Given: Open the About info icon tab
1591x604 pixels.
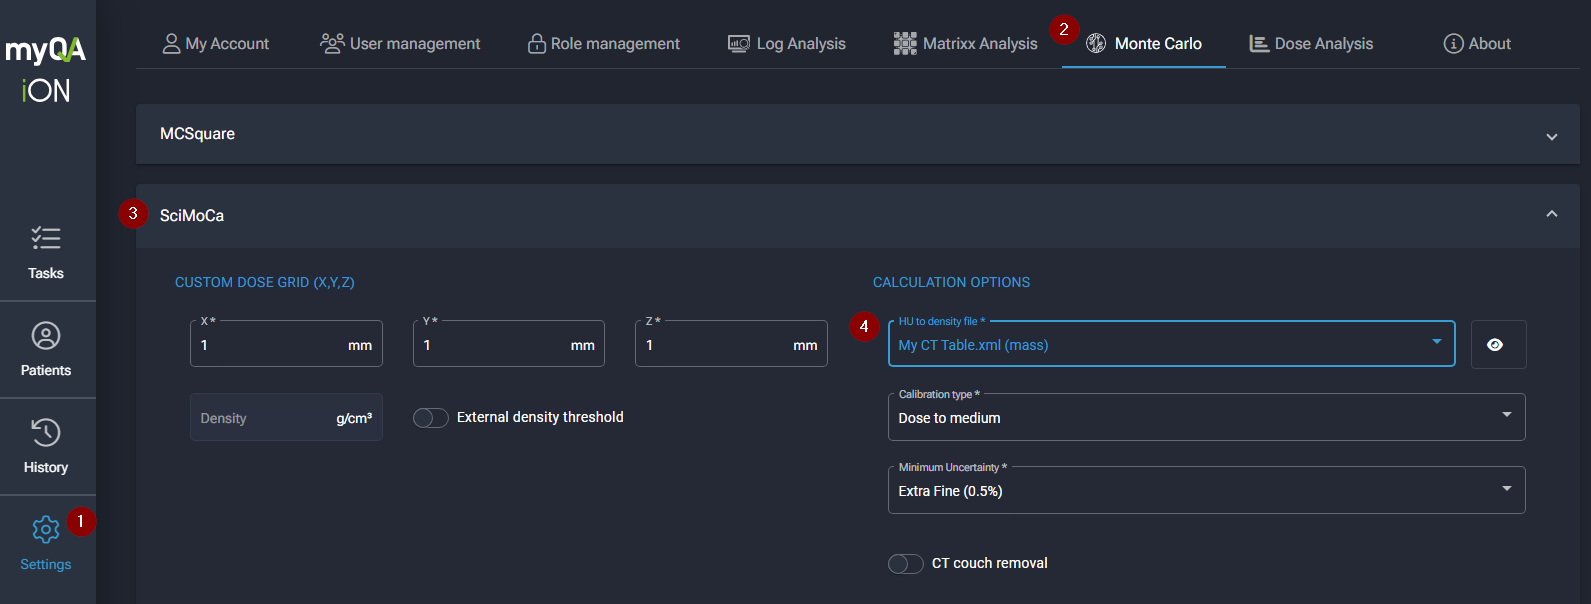Looking at the screenshot, I should [1453, 44].
